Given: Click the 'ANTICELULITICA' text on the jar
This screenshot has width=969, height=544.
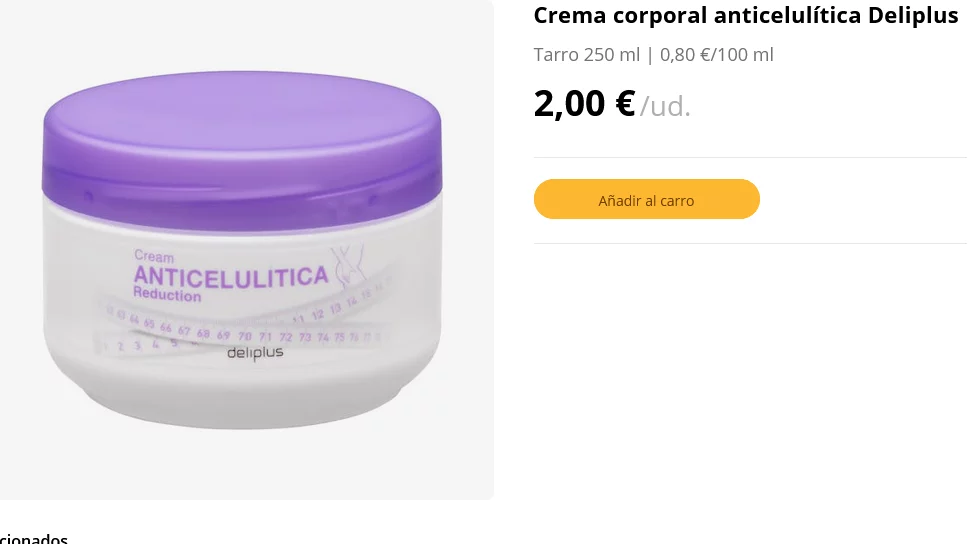Looking at the screenshot, I should [x=231, y=276].
